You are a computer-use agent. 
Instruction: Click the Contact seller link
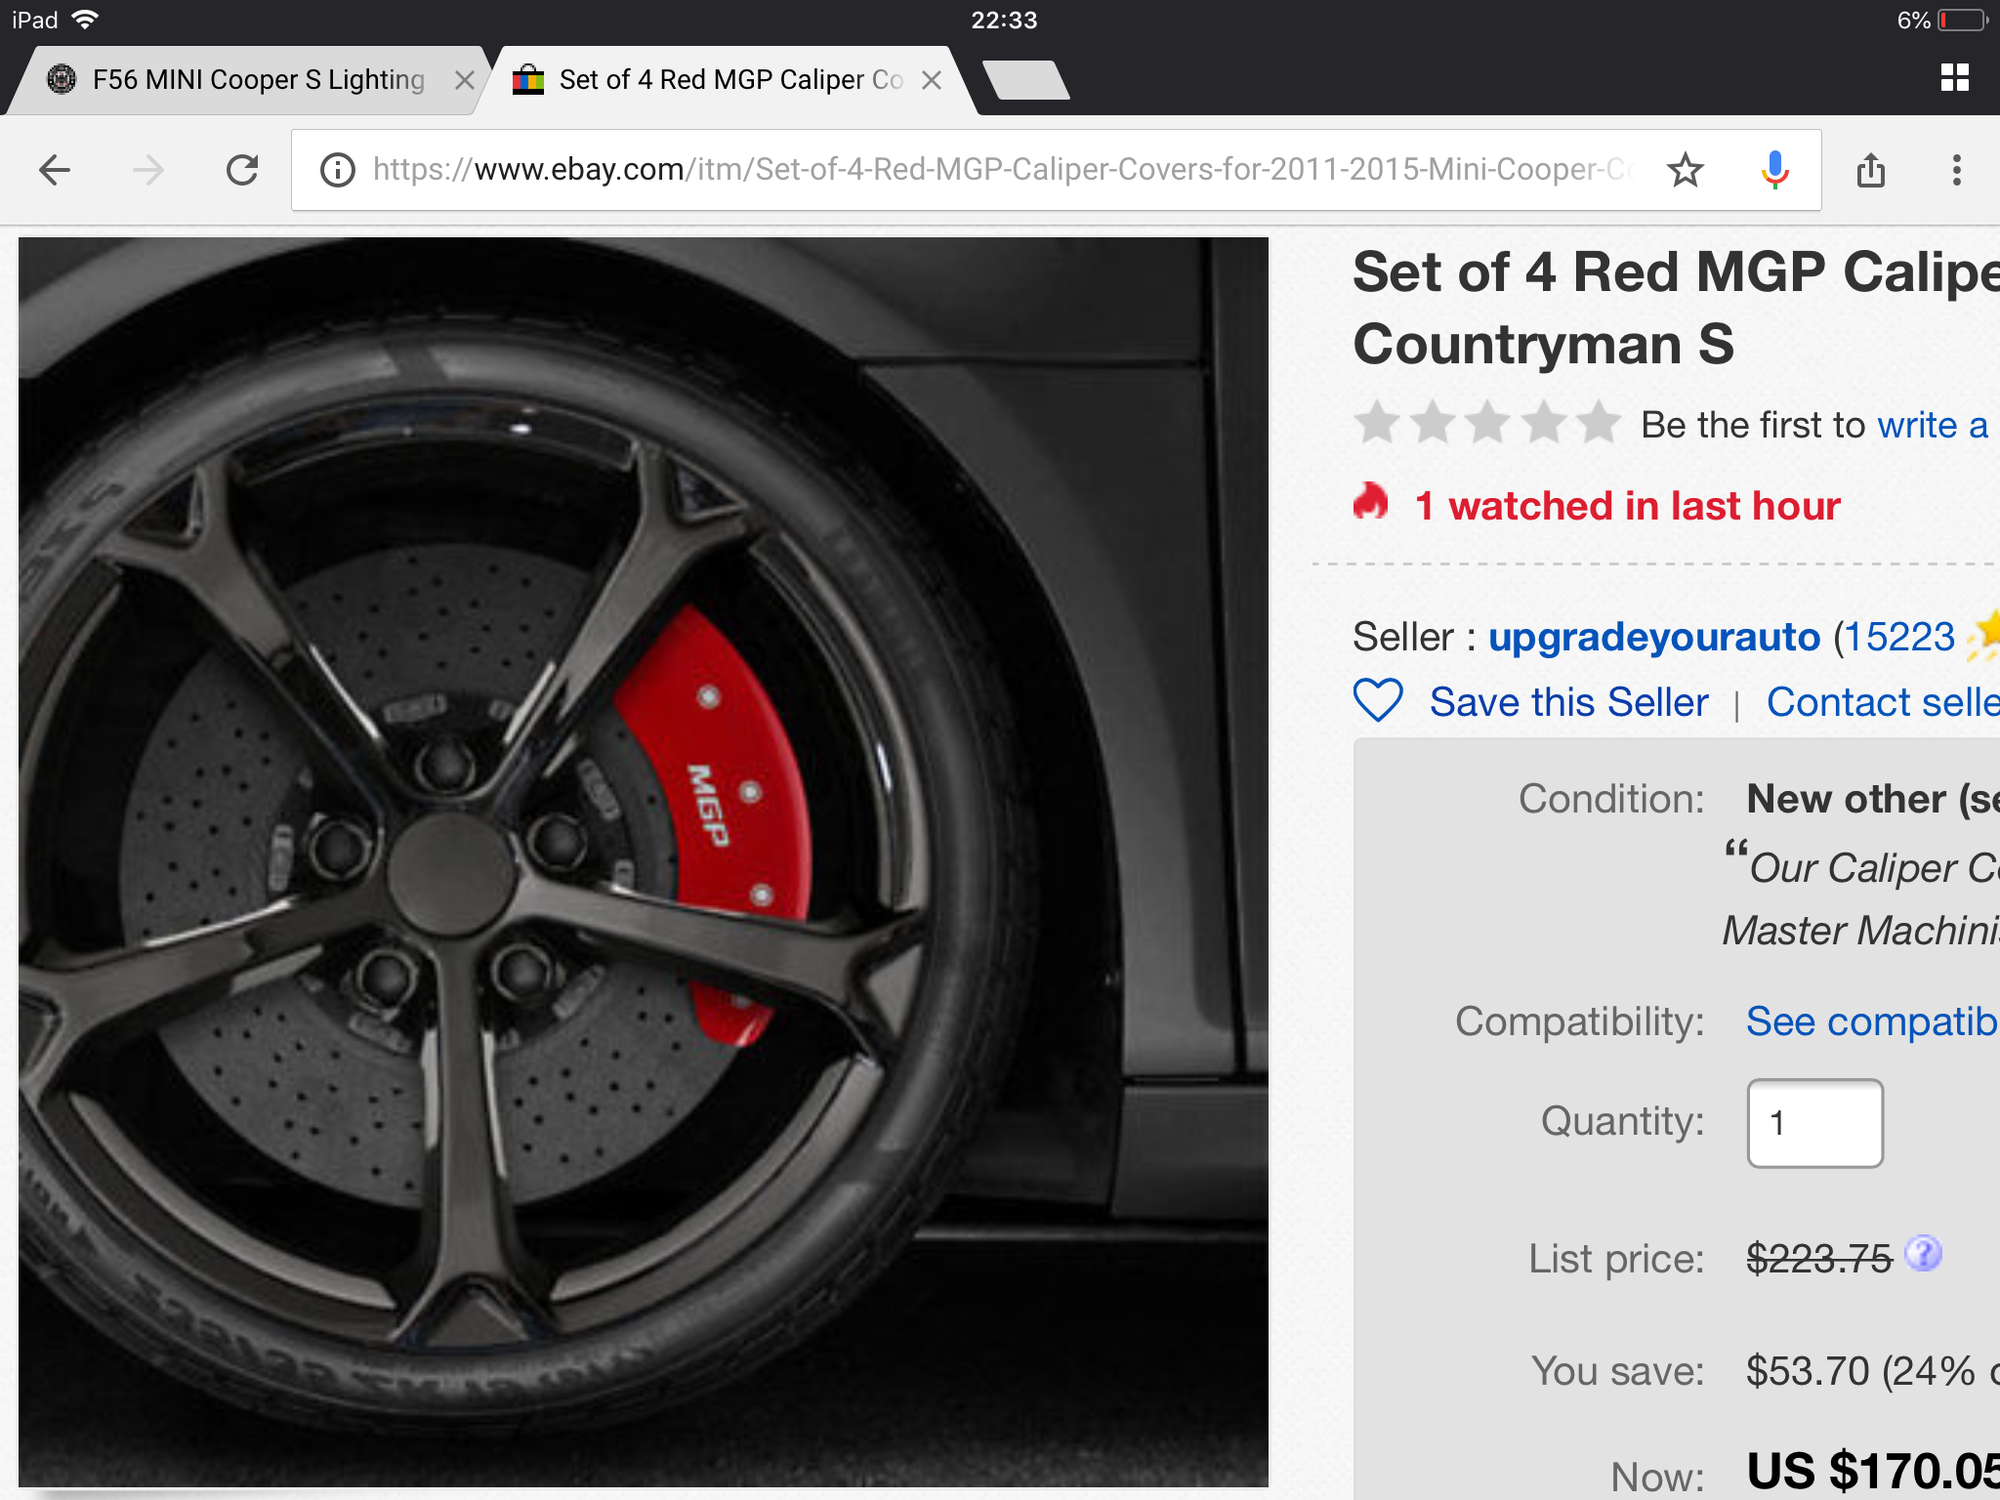(x=1883, y=702)
